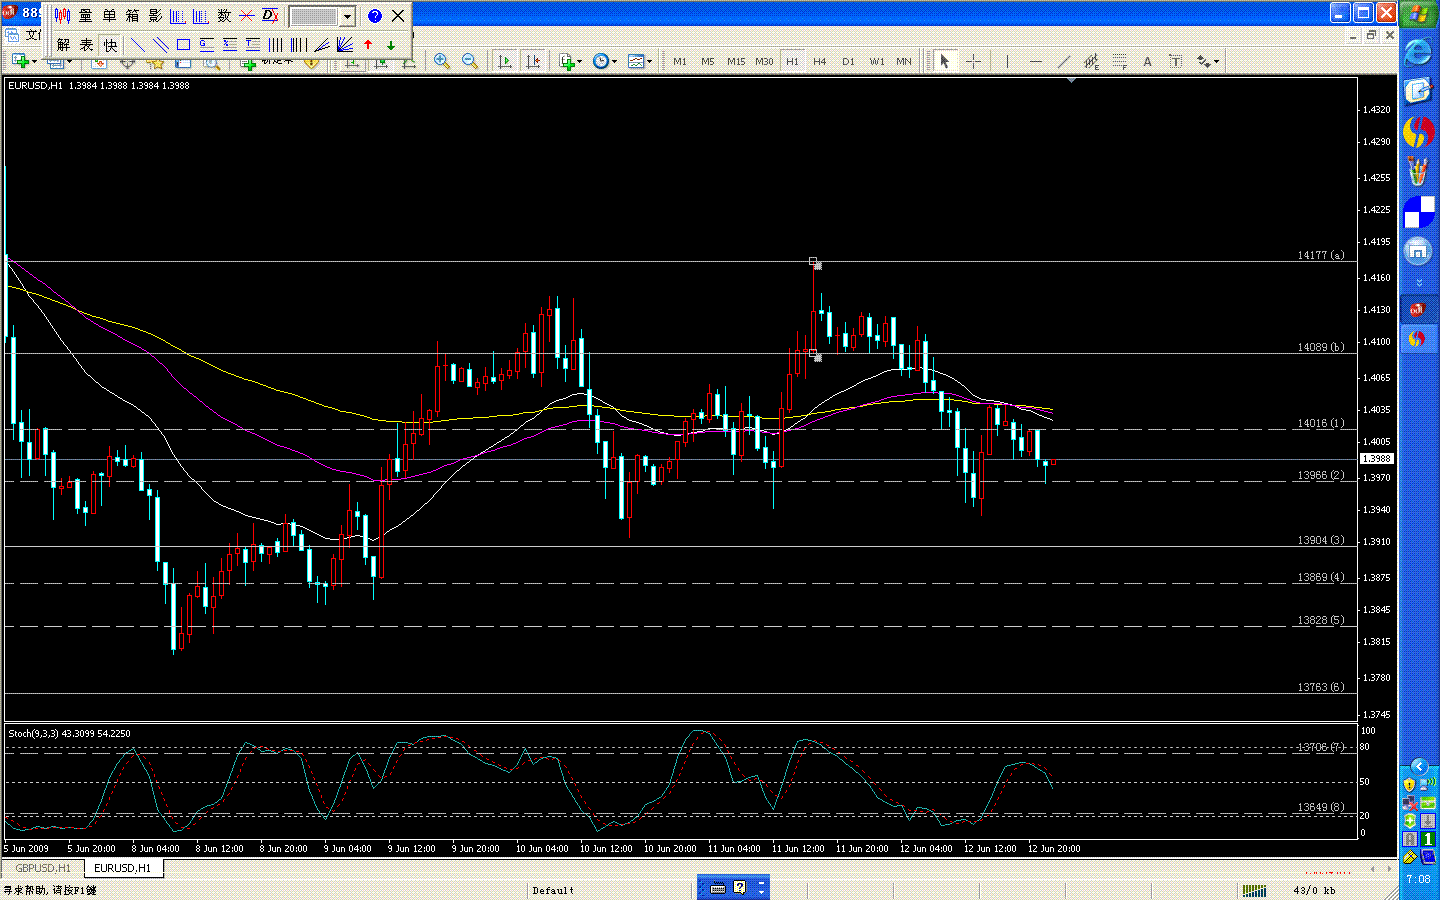The image size is (1440, 900).
Task: Switch to W1 weekly timeframe
Action: [877, 61]
